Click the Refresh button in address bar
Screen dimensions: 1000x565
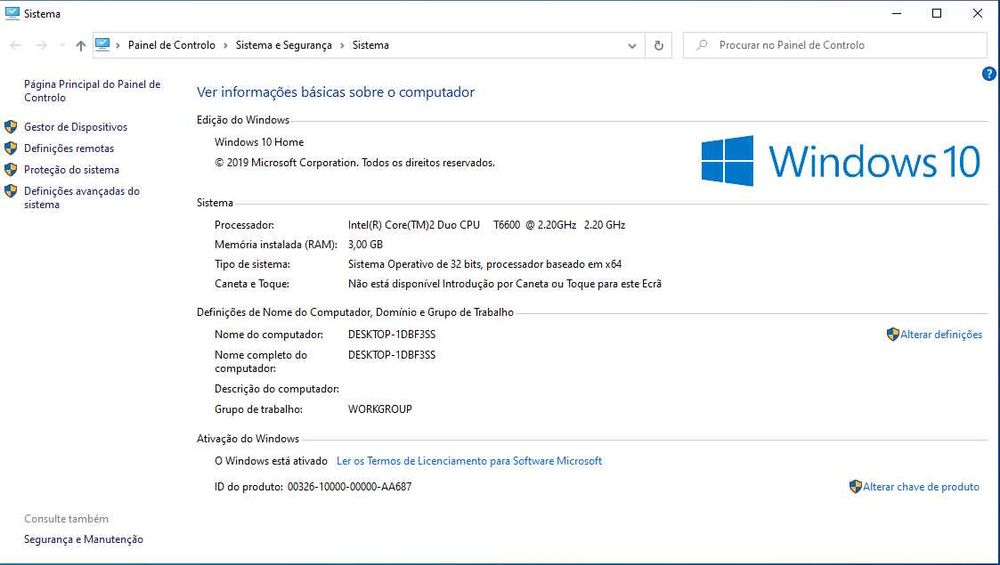pyautogui.click(x=658, y=45)
